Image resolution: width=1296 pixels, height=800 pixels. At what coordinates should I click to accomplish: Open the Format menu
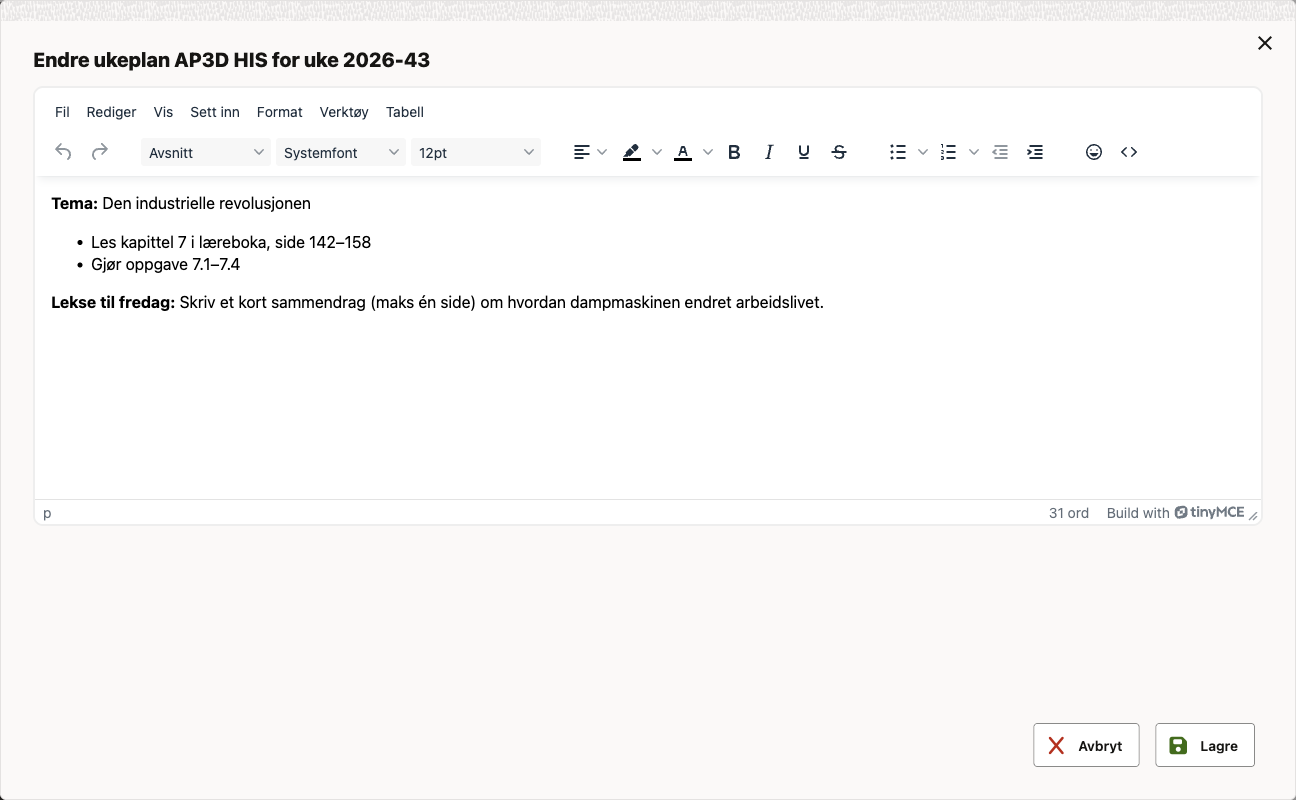click(x=280, y=112)
